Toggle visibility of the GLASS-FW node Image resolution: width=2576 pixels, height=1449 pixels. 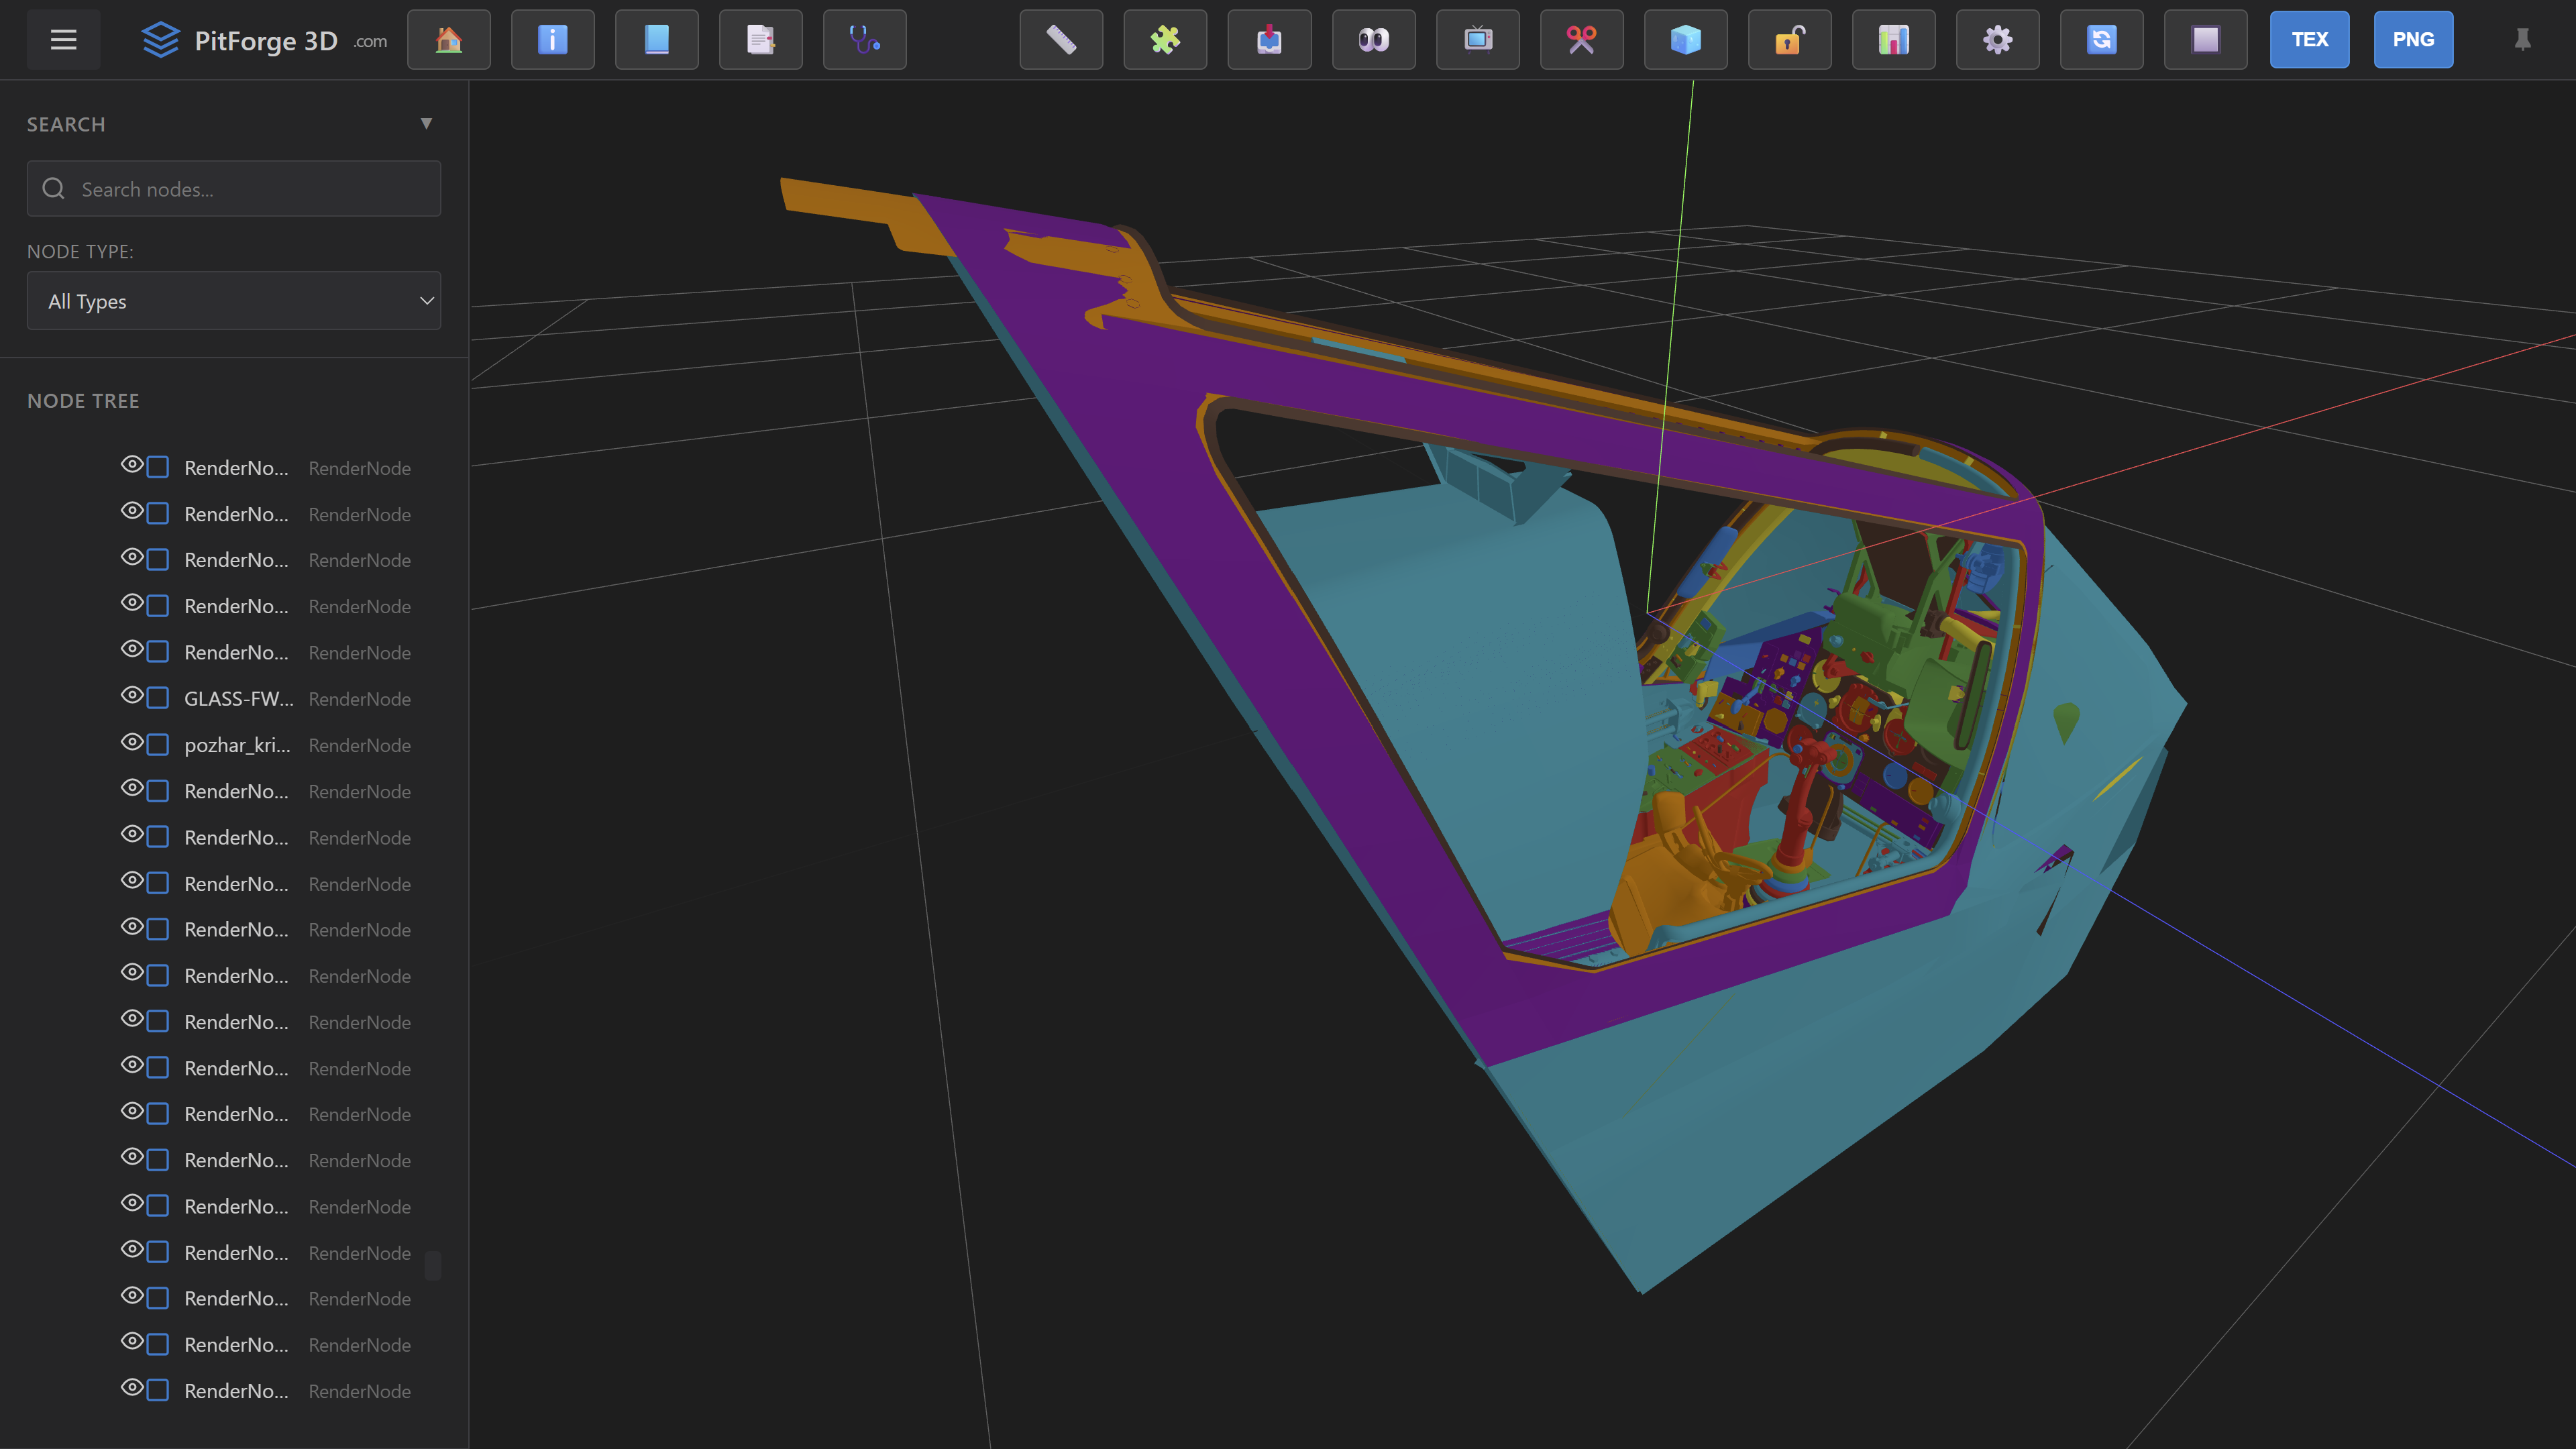click(x=133, y=696)
